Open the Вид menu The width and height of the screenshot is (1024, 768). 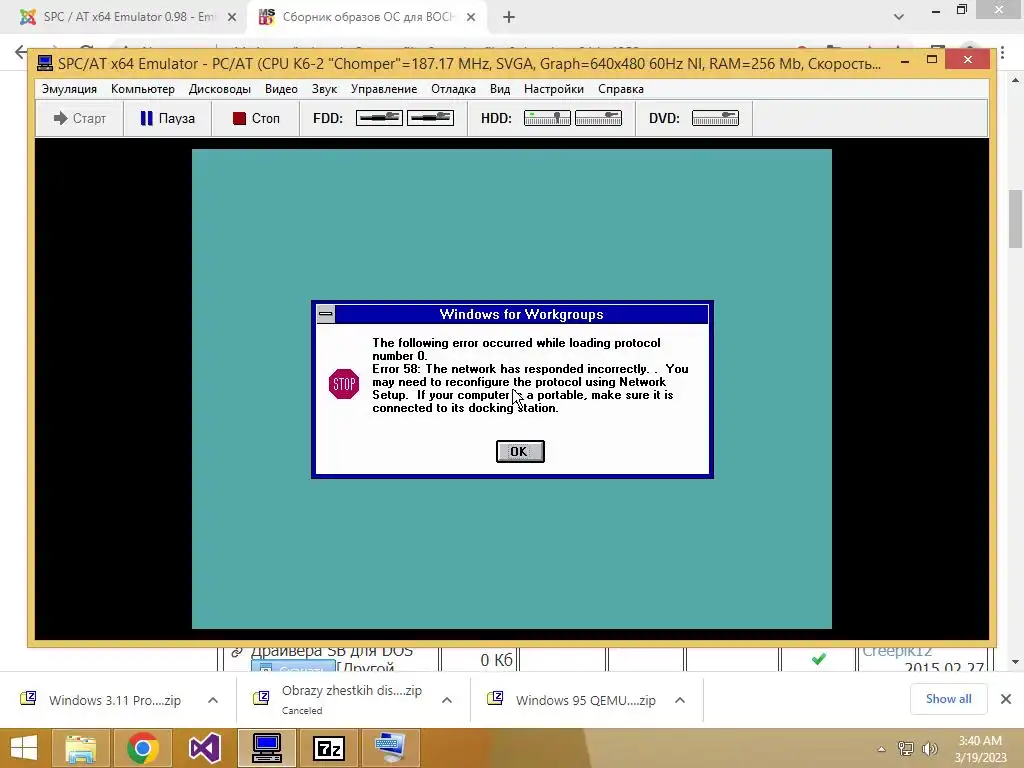click(x=500, y=89)
